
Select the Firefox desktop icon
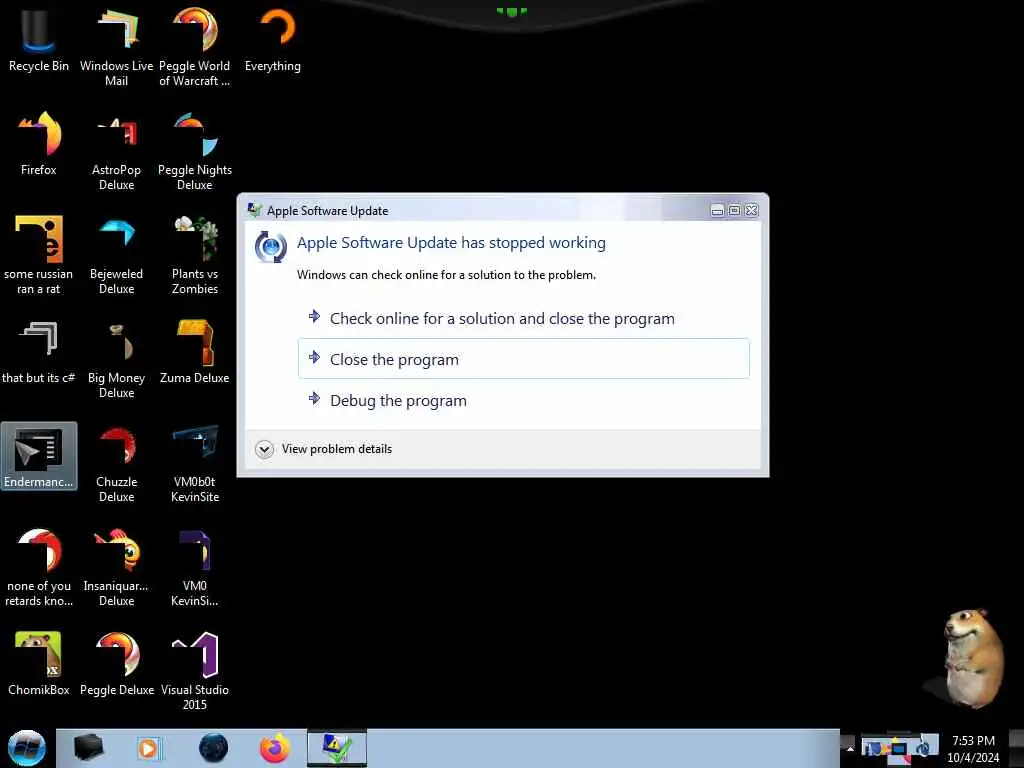pyautogui.click(x=39, y=144)
